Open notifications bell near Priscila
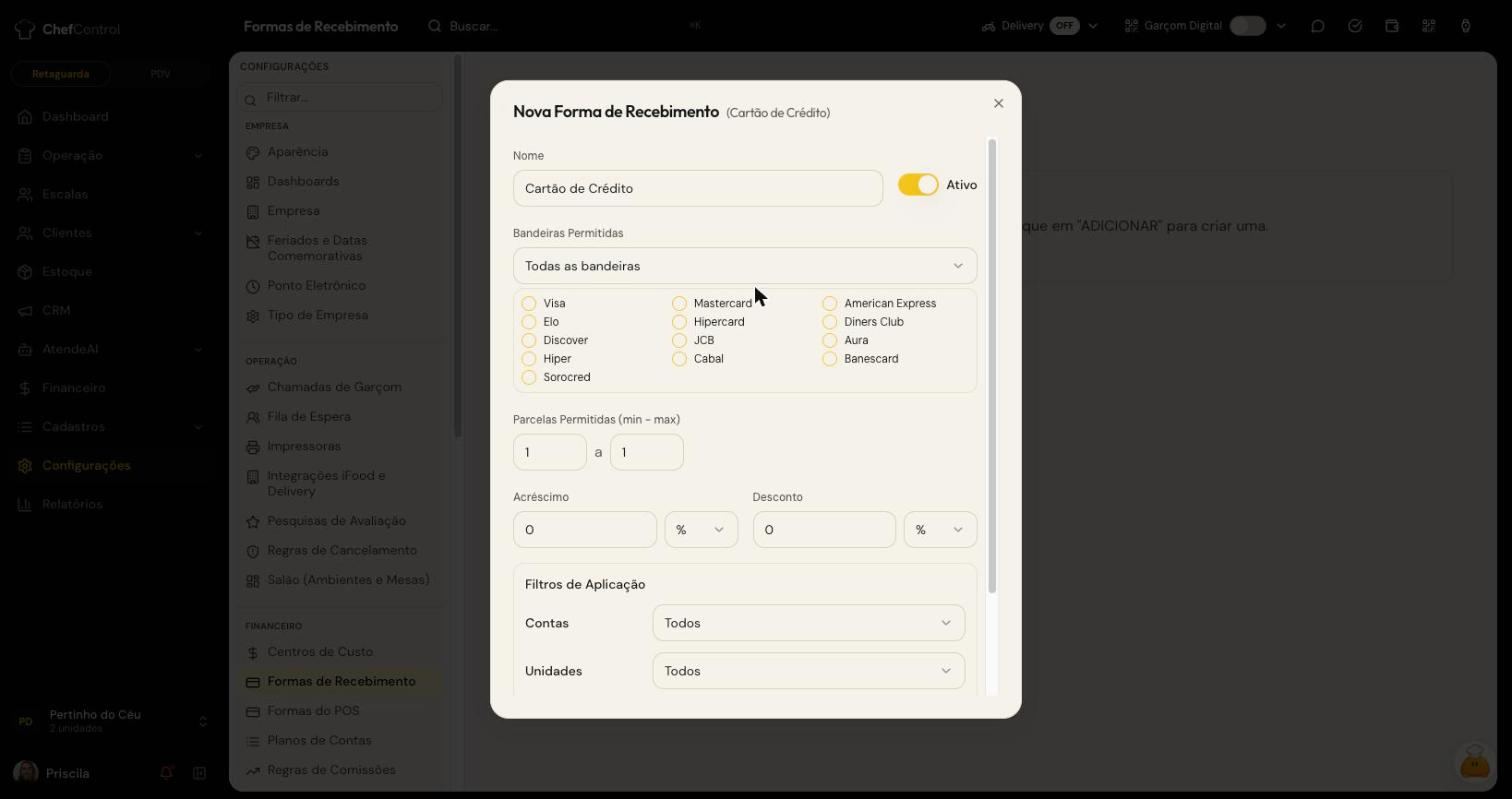 167,773
